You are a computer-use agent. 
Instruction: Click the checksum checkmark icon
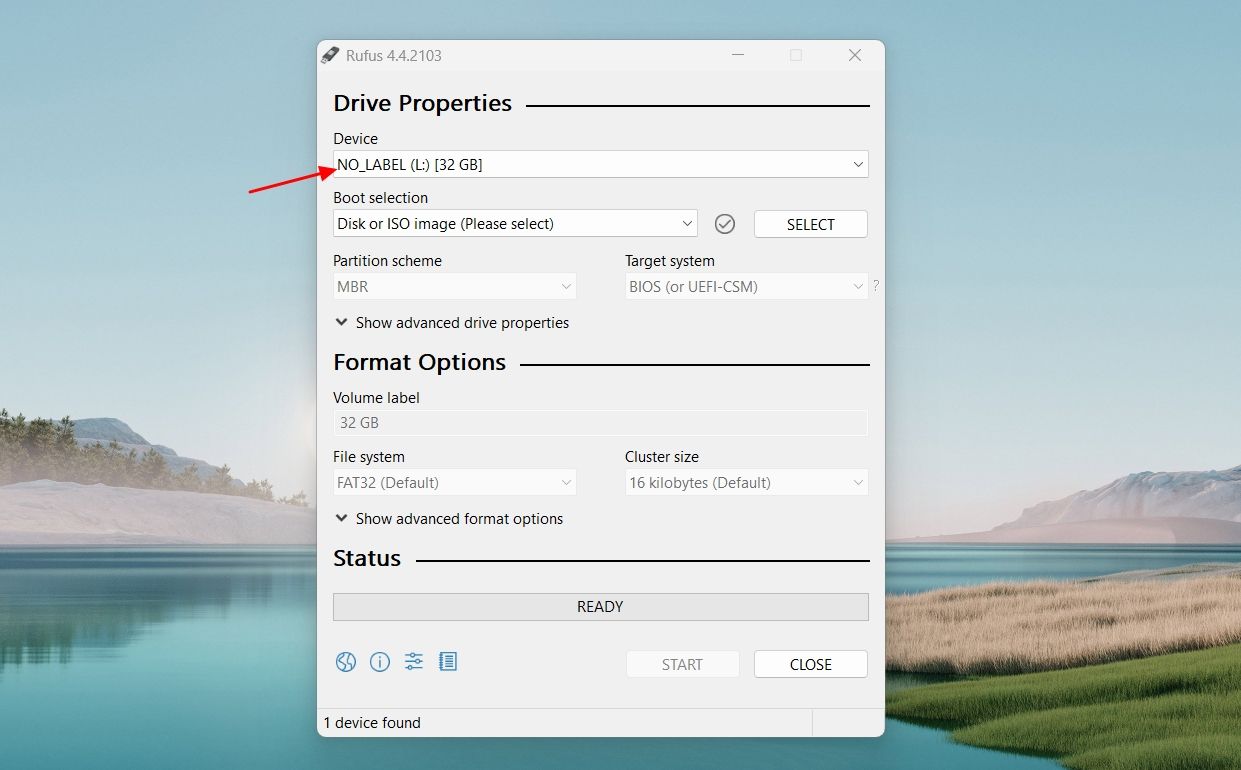(725, 224)
